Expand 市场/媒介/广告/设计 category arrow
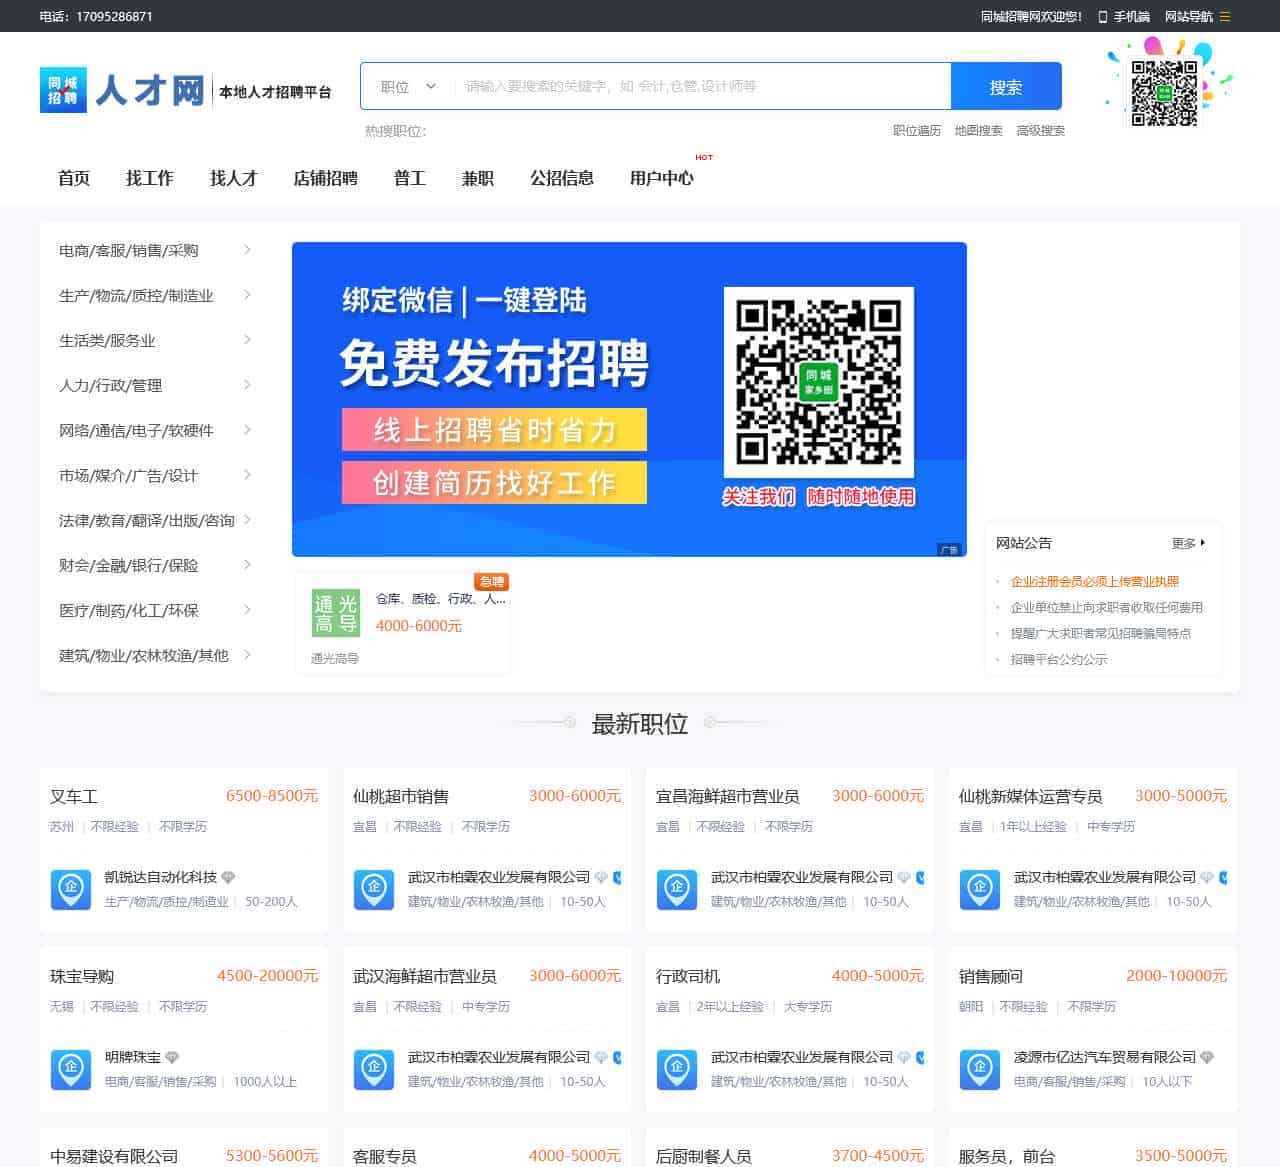 247,475
